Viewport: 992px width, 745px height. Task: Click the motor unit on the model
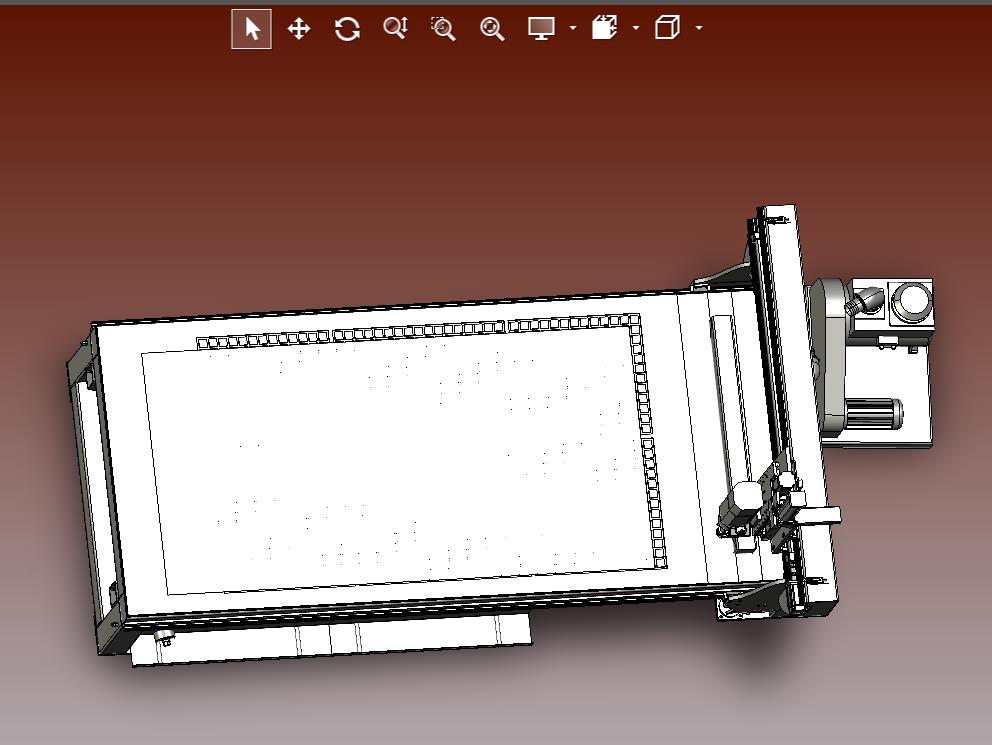click(873, 414)
